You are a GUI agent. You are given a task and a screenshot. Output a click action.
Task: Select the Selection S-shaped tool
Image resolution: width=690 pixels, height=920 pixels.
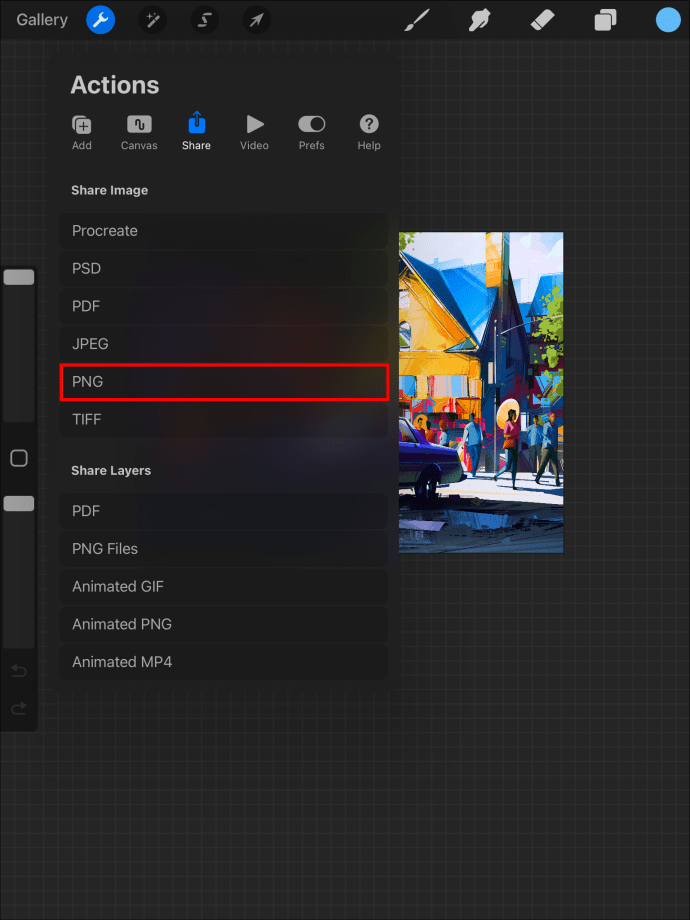[x=205, y=21]
